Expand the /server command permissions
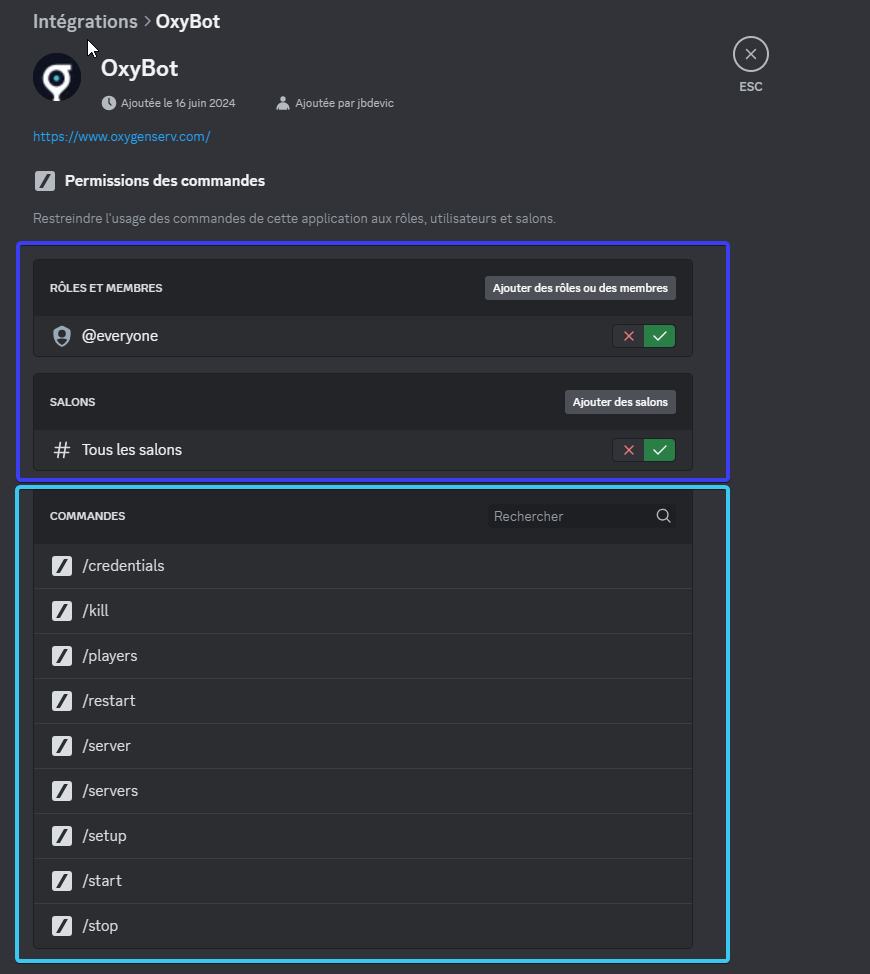Viewport: 870px width, 974px height. 362,746
